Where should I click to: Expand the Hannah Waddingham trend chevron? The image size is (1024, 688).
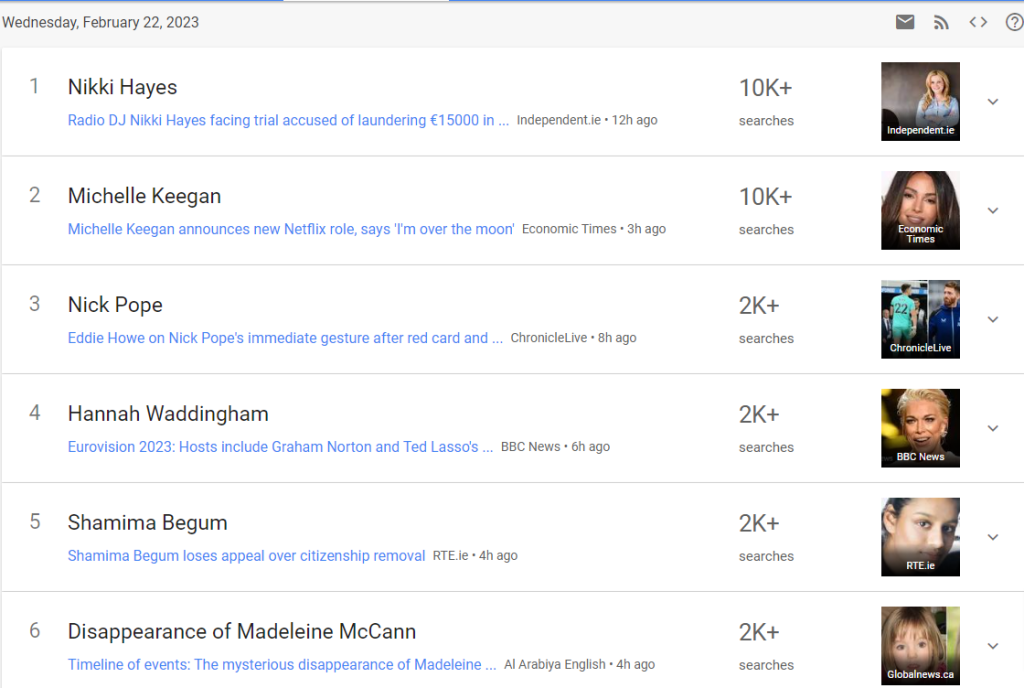coord(993,429)
